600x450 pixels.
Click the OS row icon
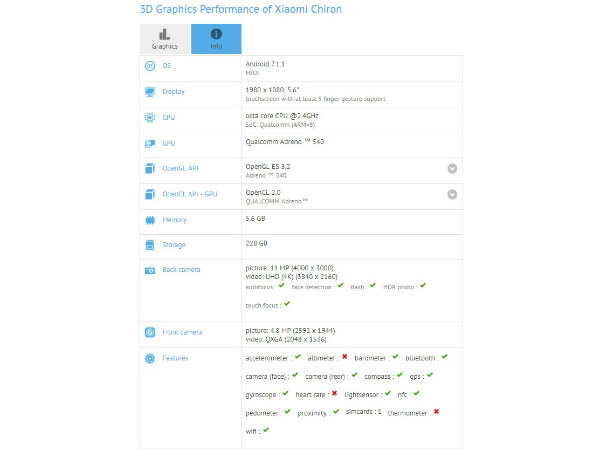[x=150, y=66]
